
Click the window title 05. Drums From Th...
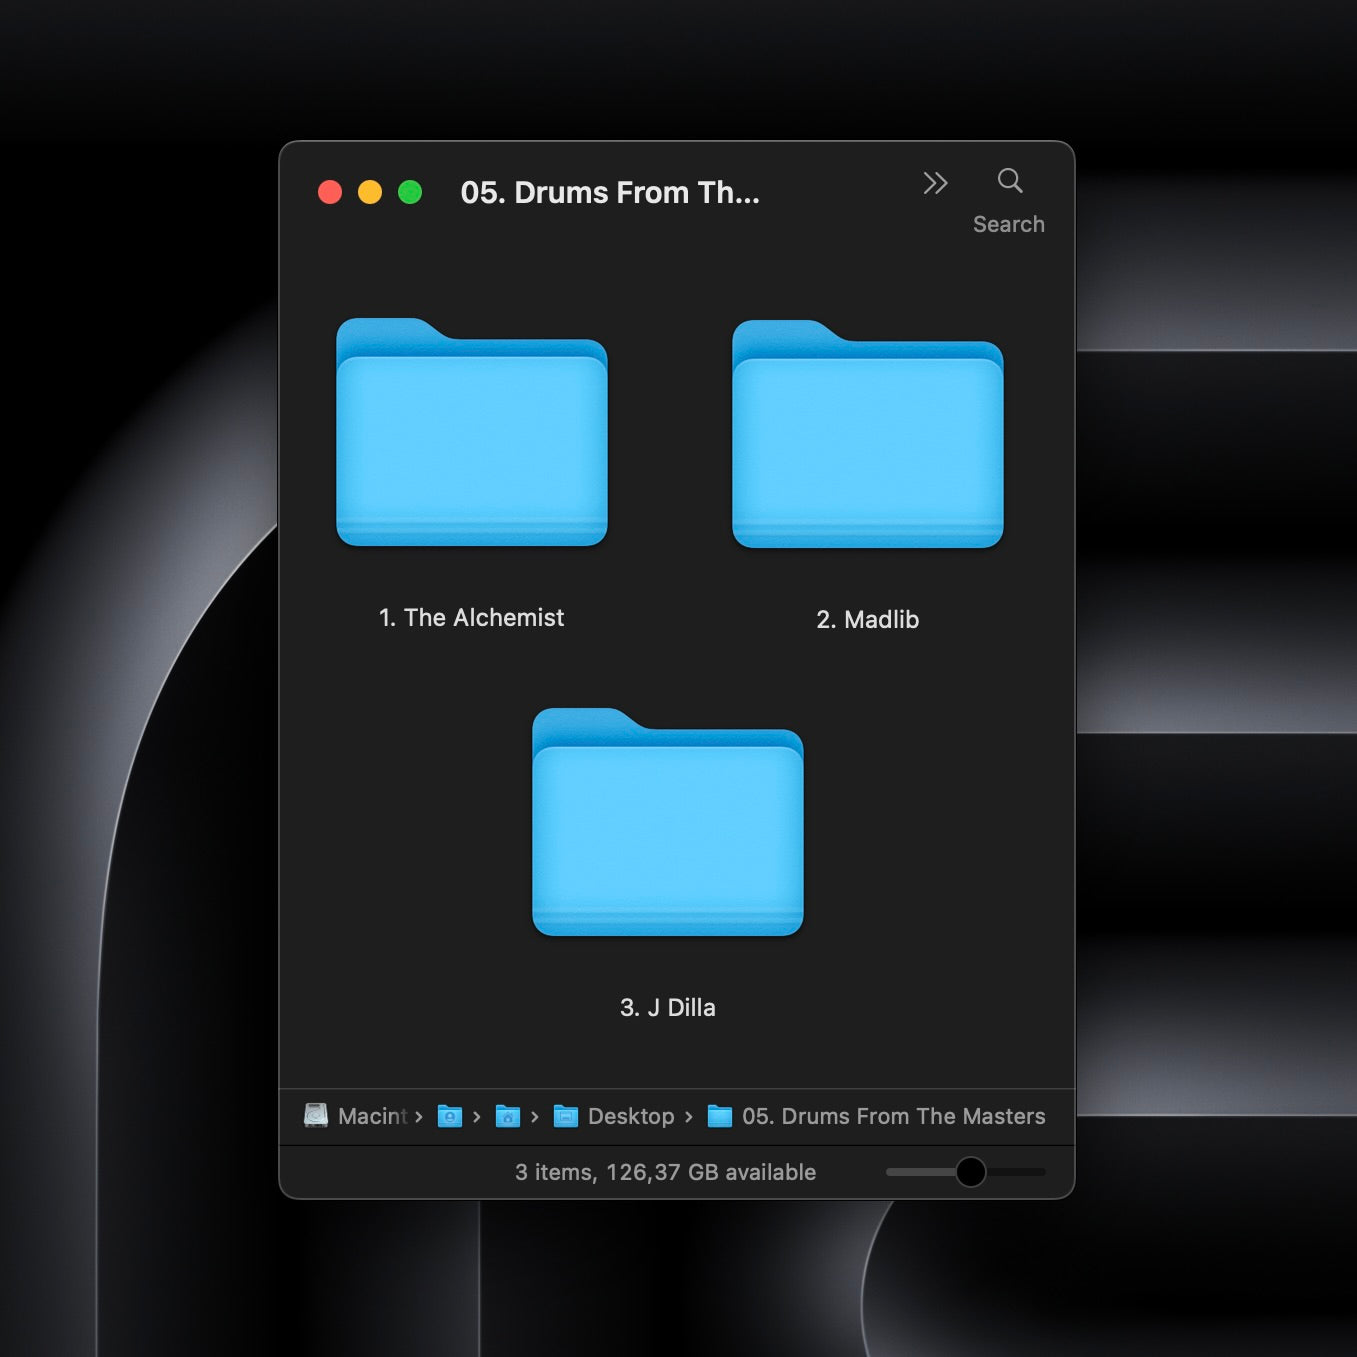(610, 192)
